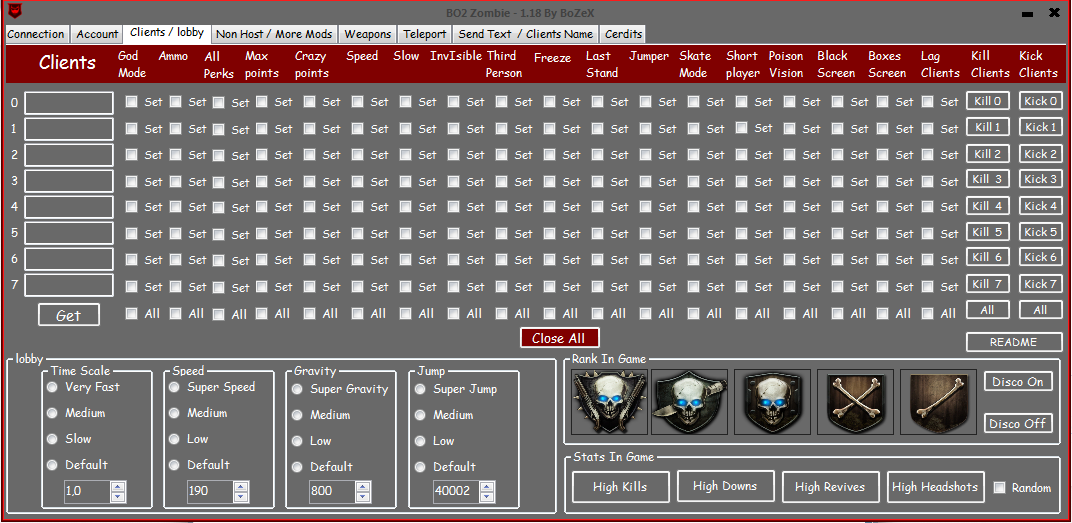The height and width of the screenshot is (523, 1072).
Task: Select Slow time scale option
Action: pyautogui.click(x=52, y=439)
